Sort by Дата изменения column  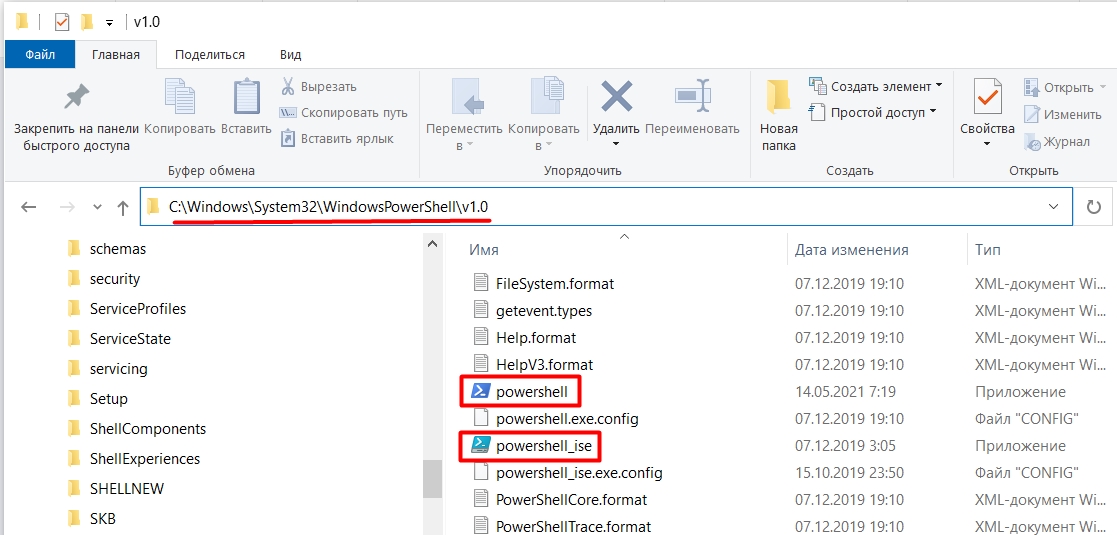click(851, 250)
